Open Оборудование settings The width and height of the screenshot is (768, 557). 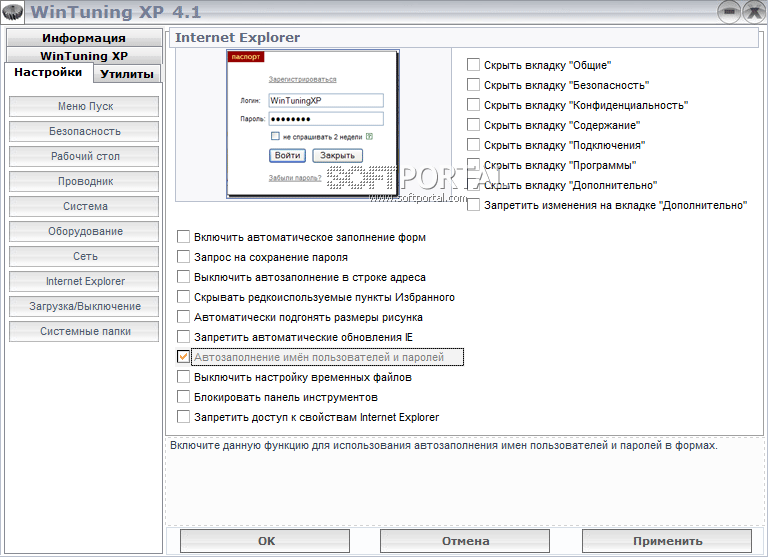[84, 231]
